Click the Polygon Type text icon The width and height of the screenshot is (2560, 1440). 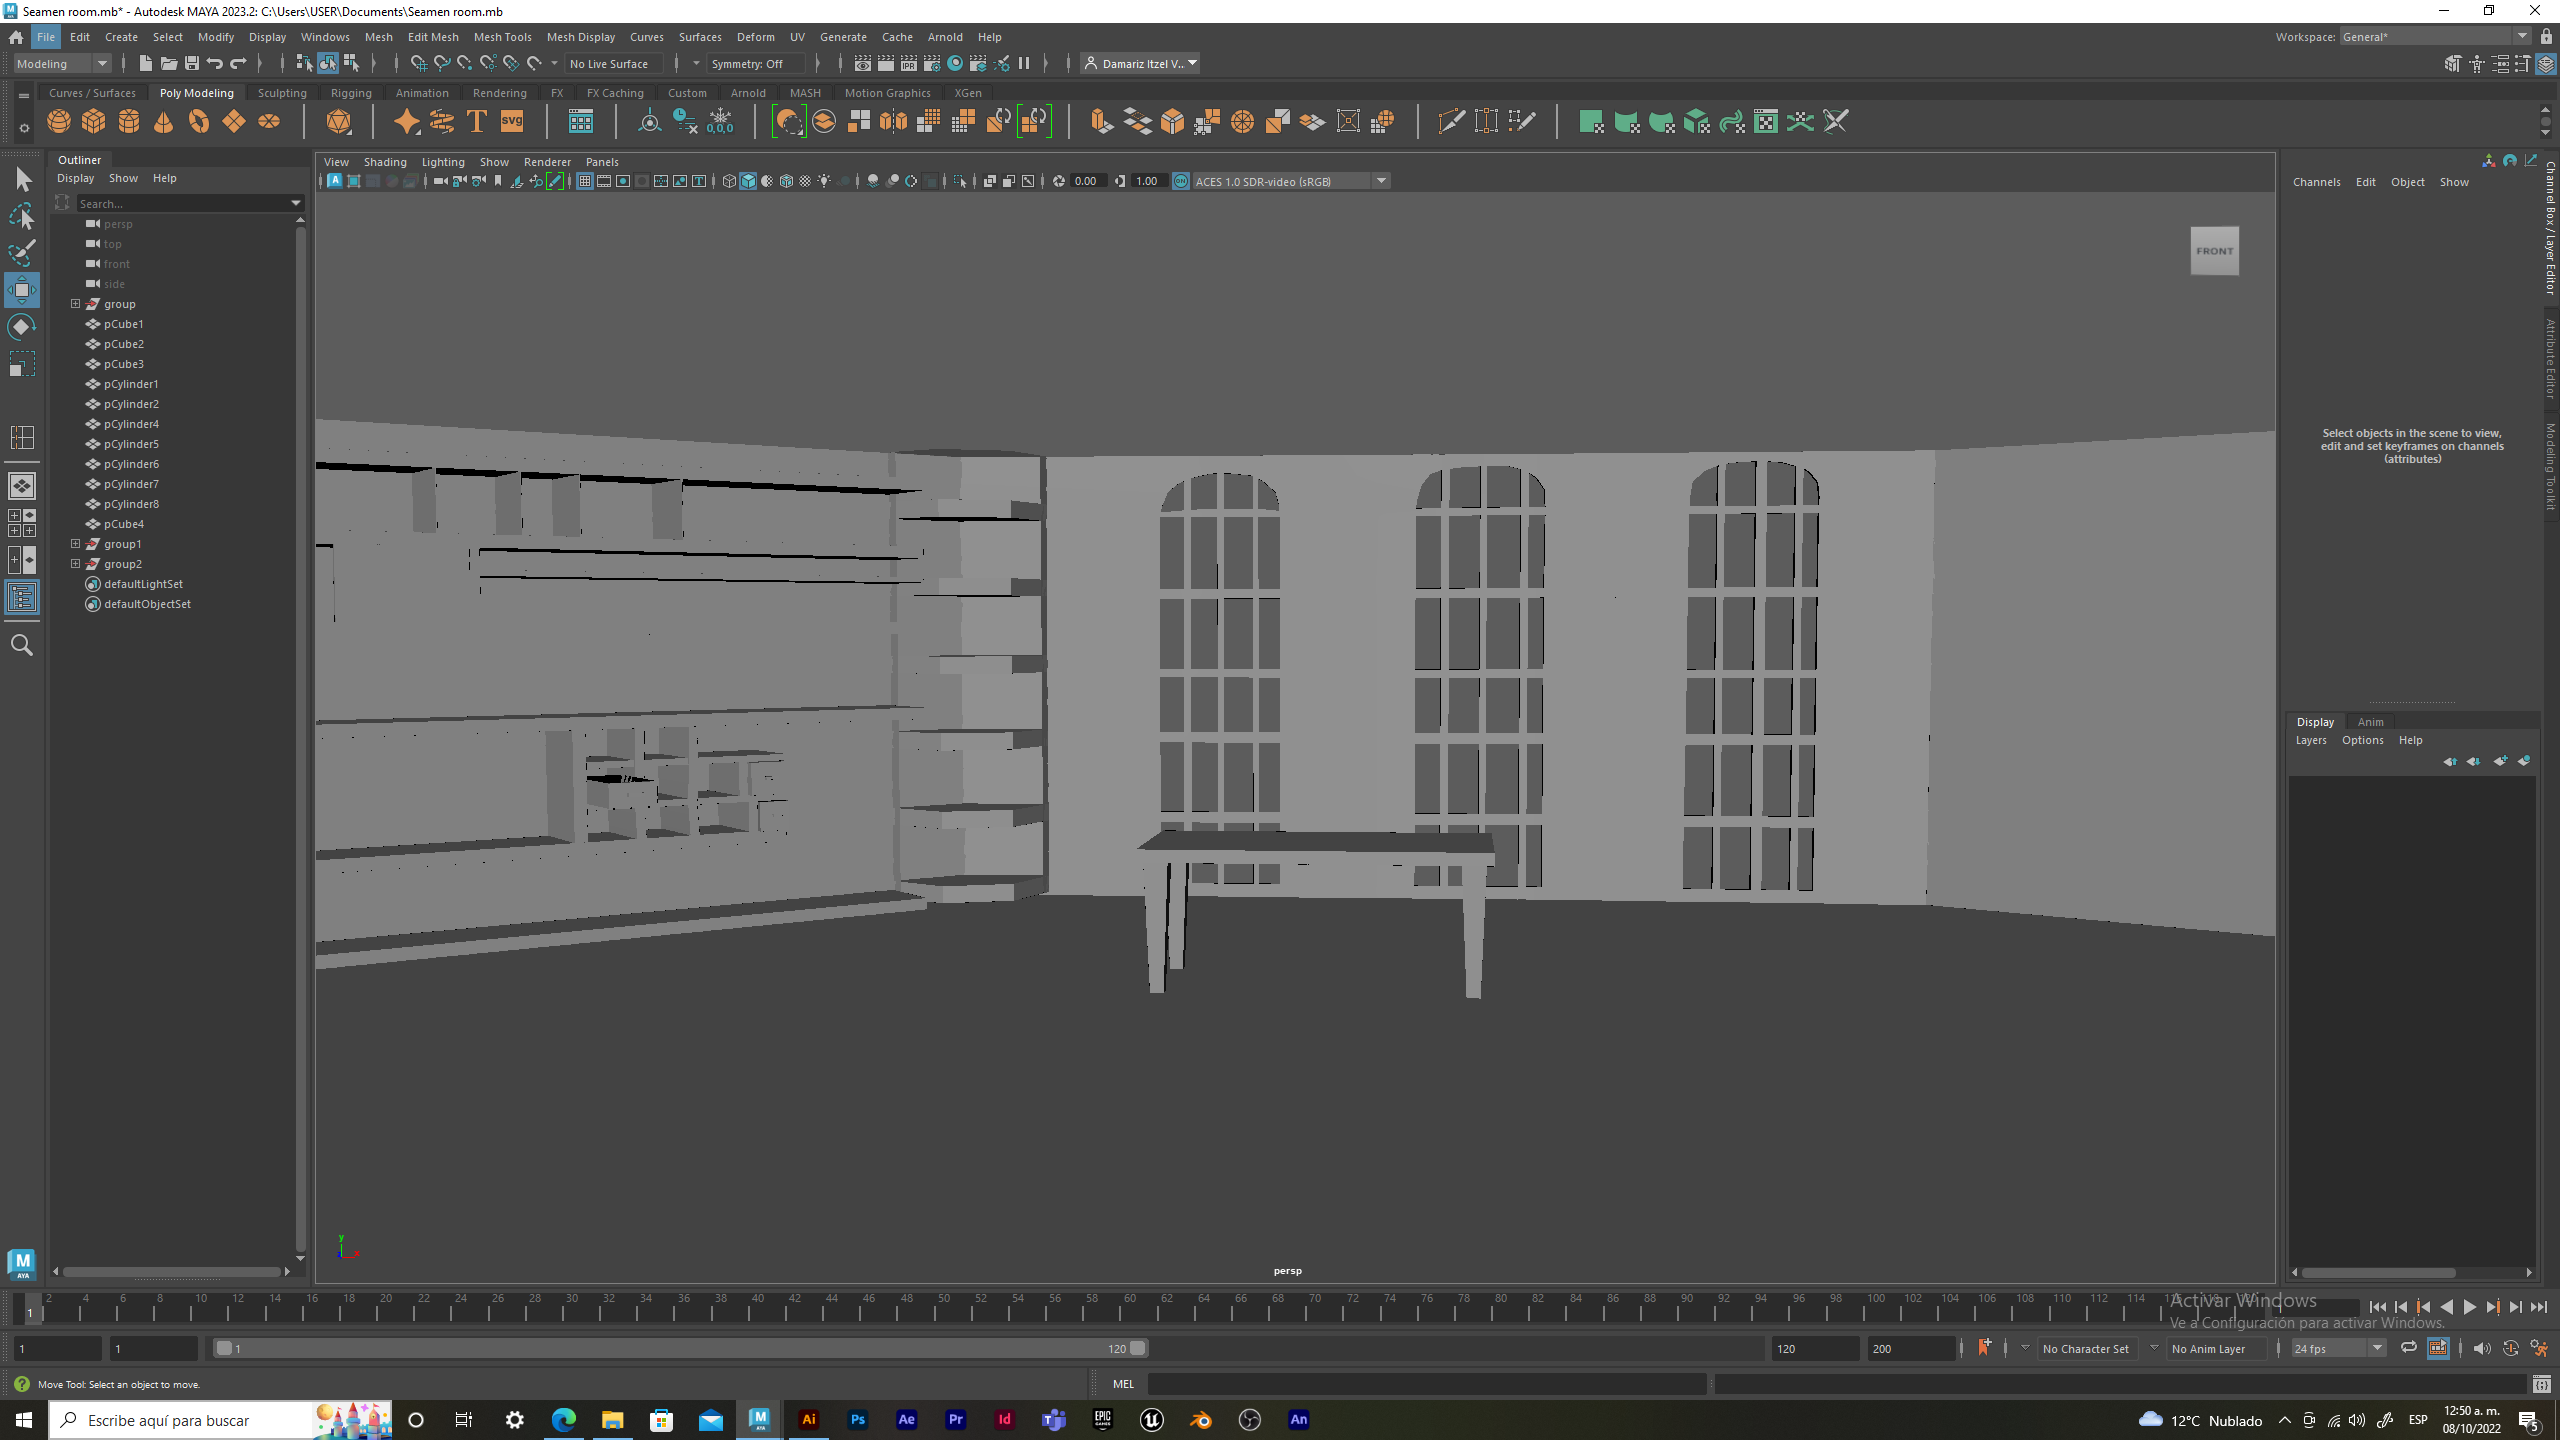[x=477, y=122]
